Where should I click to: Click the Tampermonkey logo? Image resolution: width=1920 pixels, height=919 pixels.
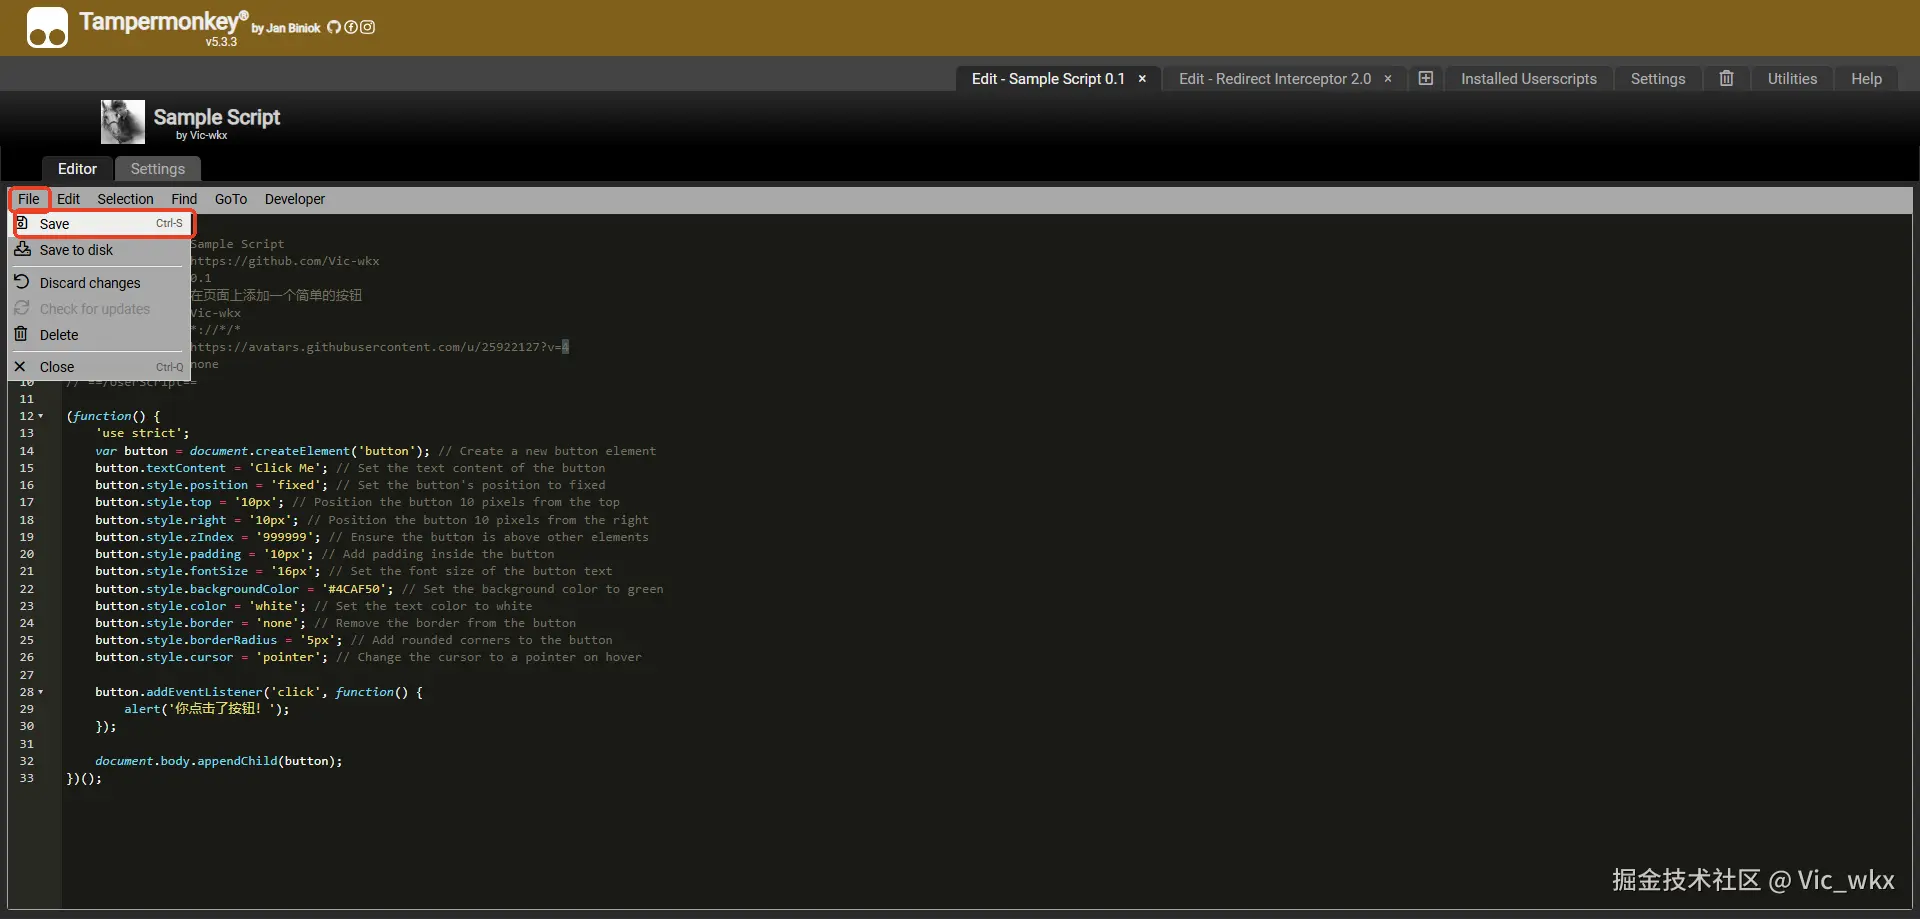click(x=46, y=27)
